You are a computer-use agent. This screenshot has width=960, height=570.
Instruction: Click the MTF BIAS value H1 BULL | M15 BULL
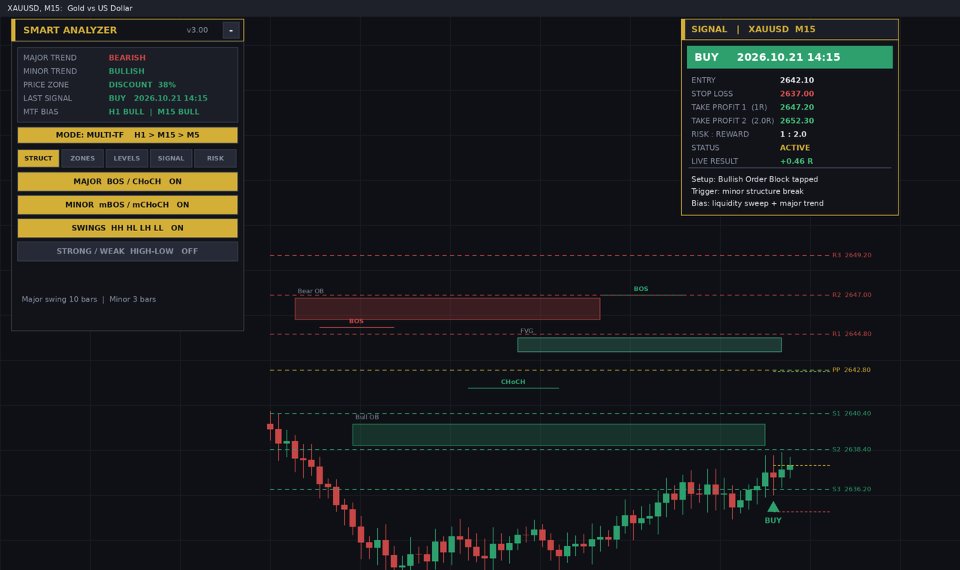coord(154,111)
